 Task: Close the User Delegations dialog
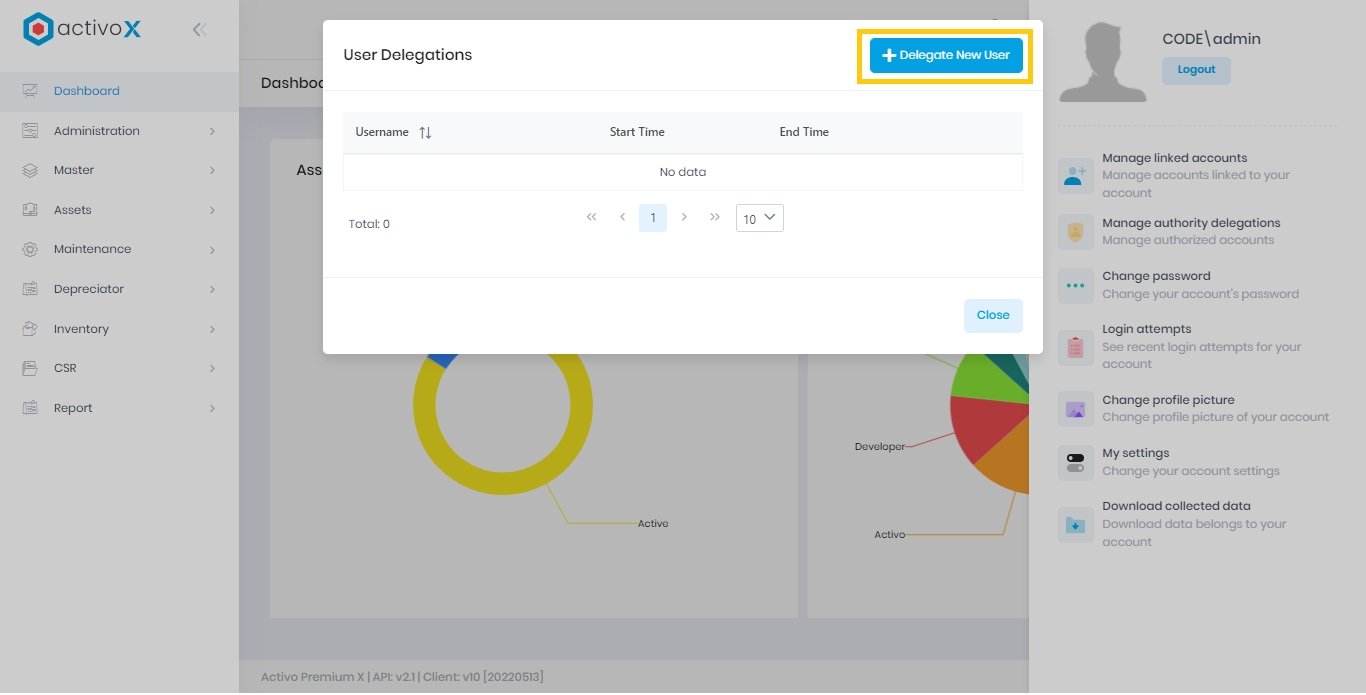[992, 314]
